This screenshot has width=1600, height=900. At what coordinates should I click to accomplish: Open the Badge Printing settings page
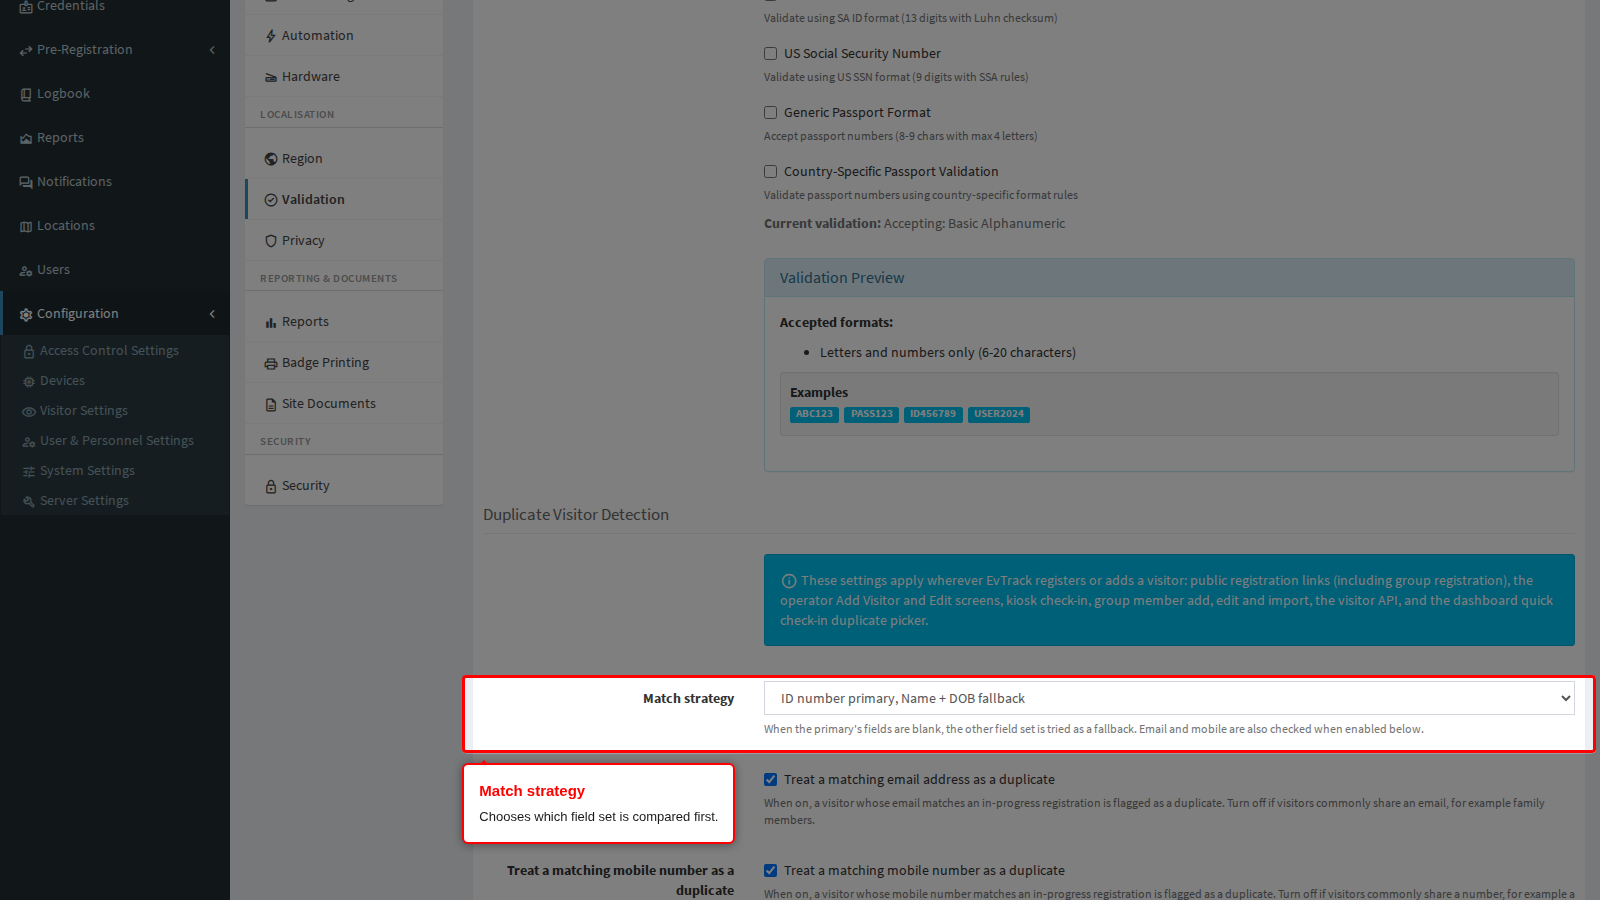344,363
